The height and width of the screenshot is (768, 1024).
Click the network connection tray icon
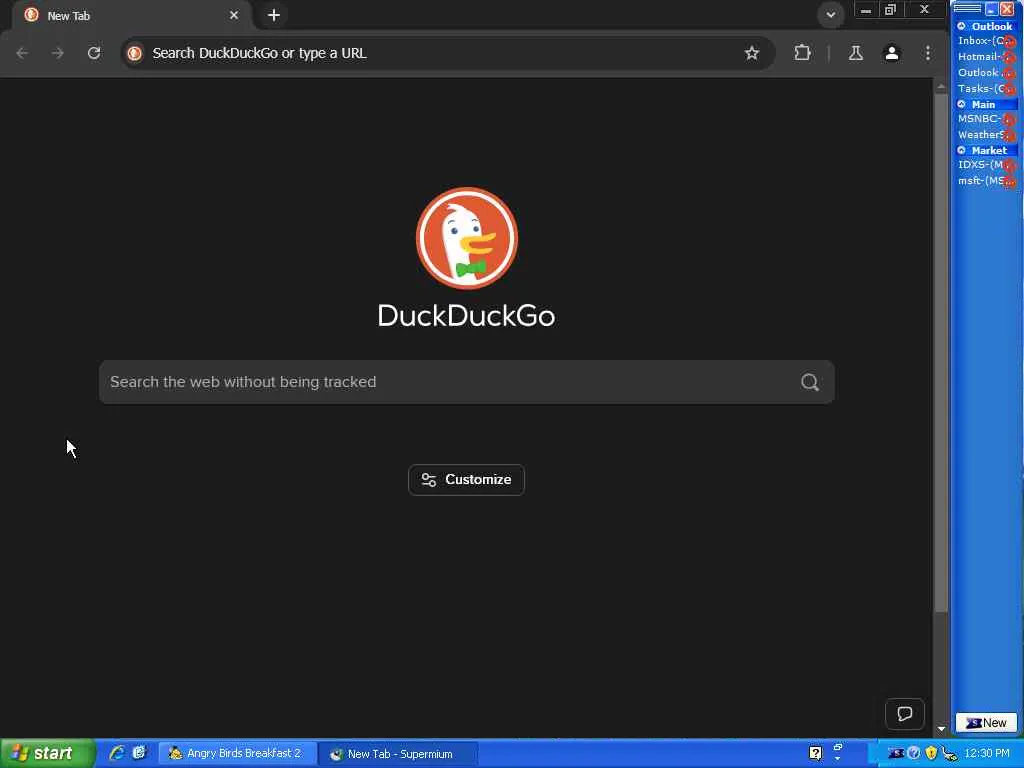click(950, 754)
